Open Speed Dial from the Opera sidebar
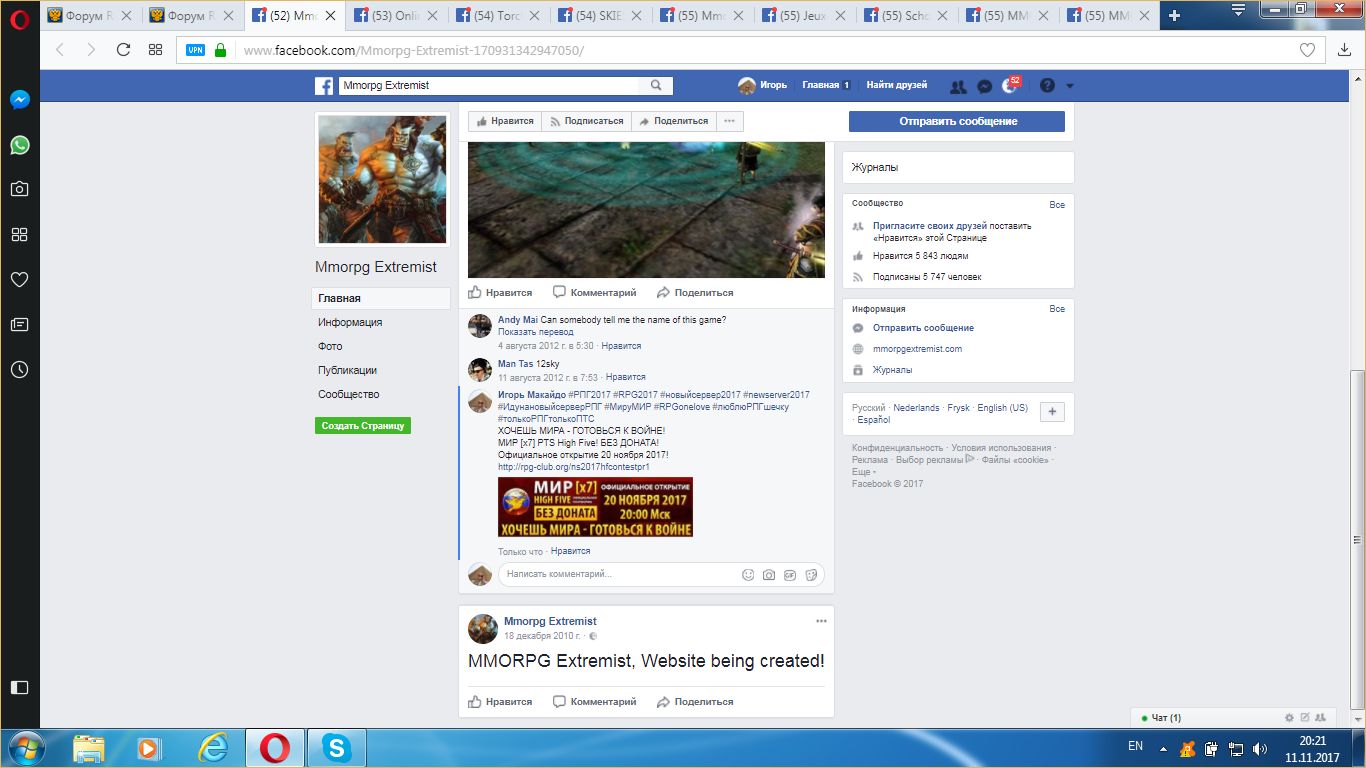1366x768 pixels. point(19,234)
